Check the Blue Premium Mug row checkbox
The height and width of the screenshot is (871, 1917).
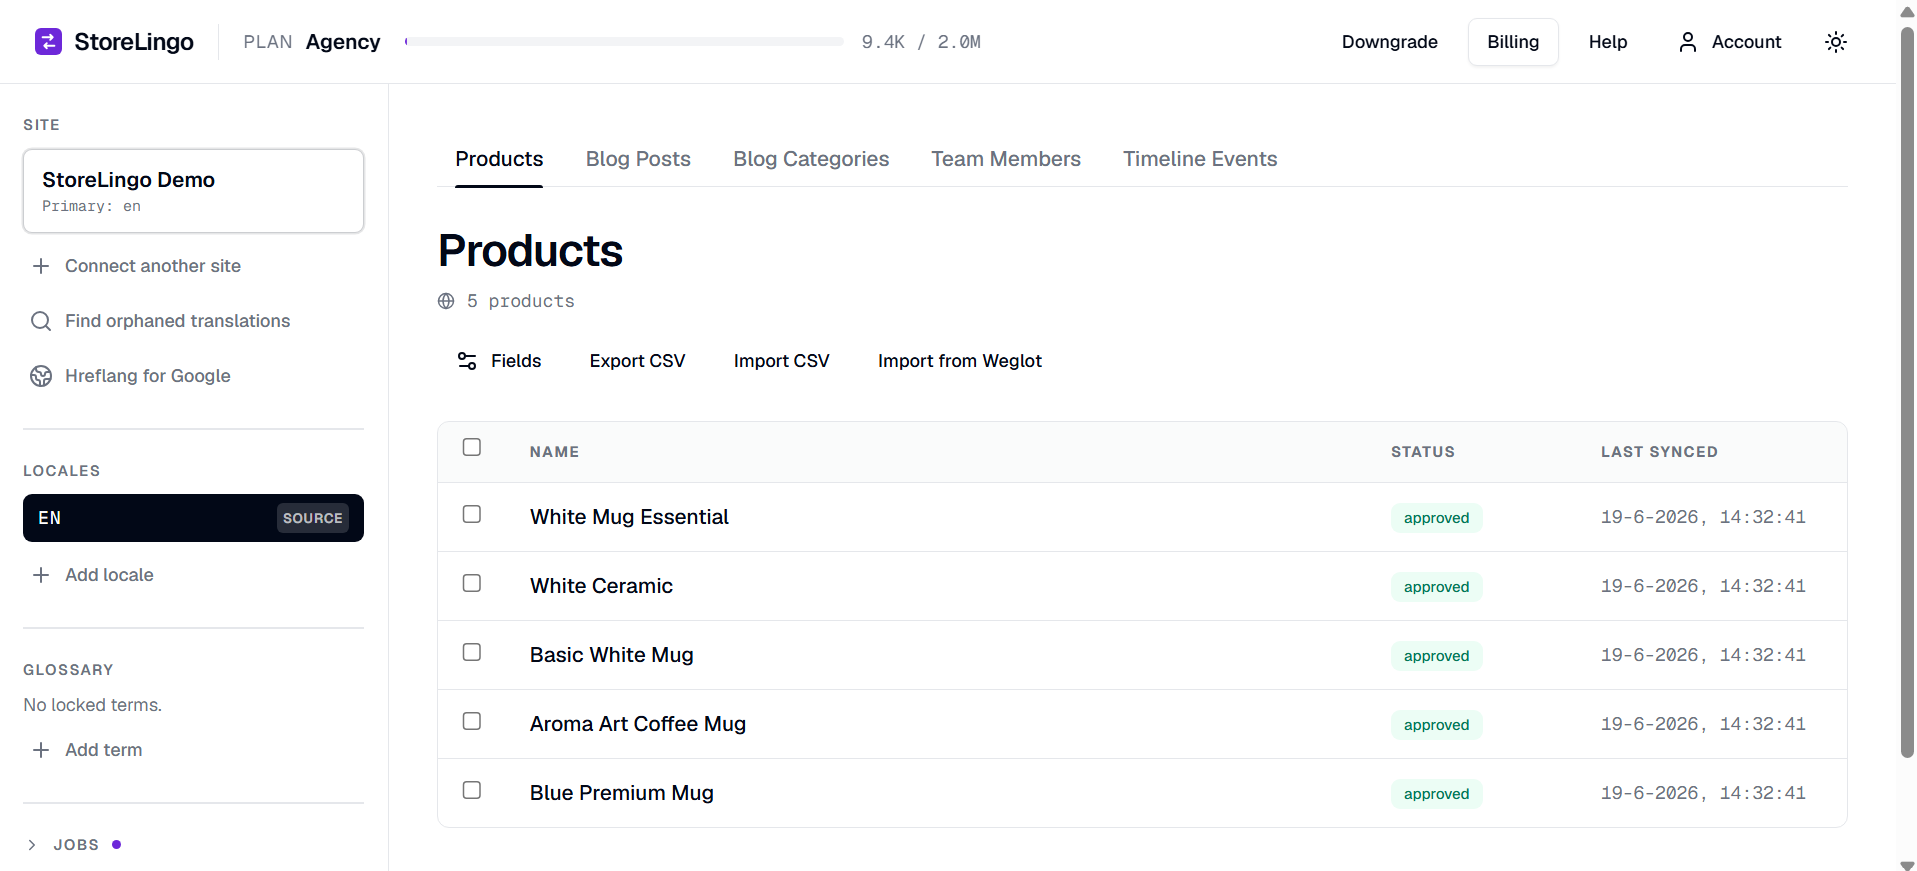point(472,790)
